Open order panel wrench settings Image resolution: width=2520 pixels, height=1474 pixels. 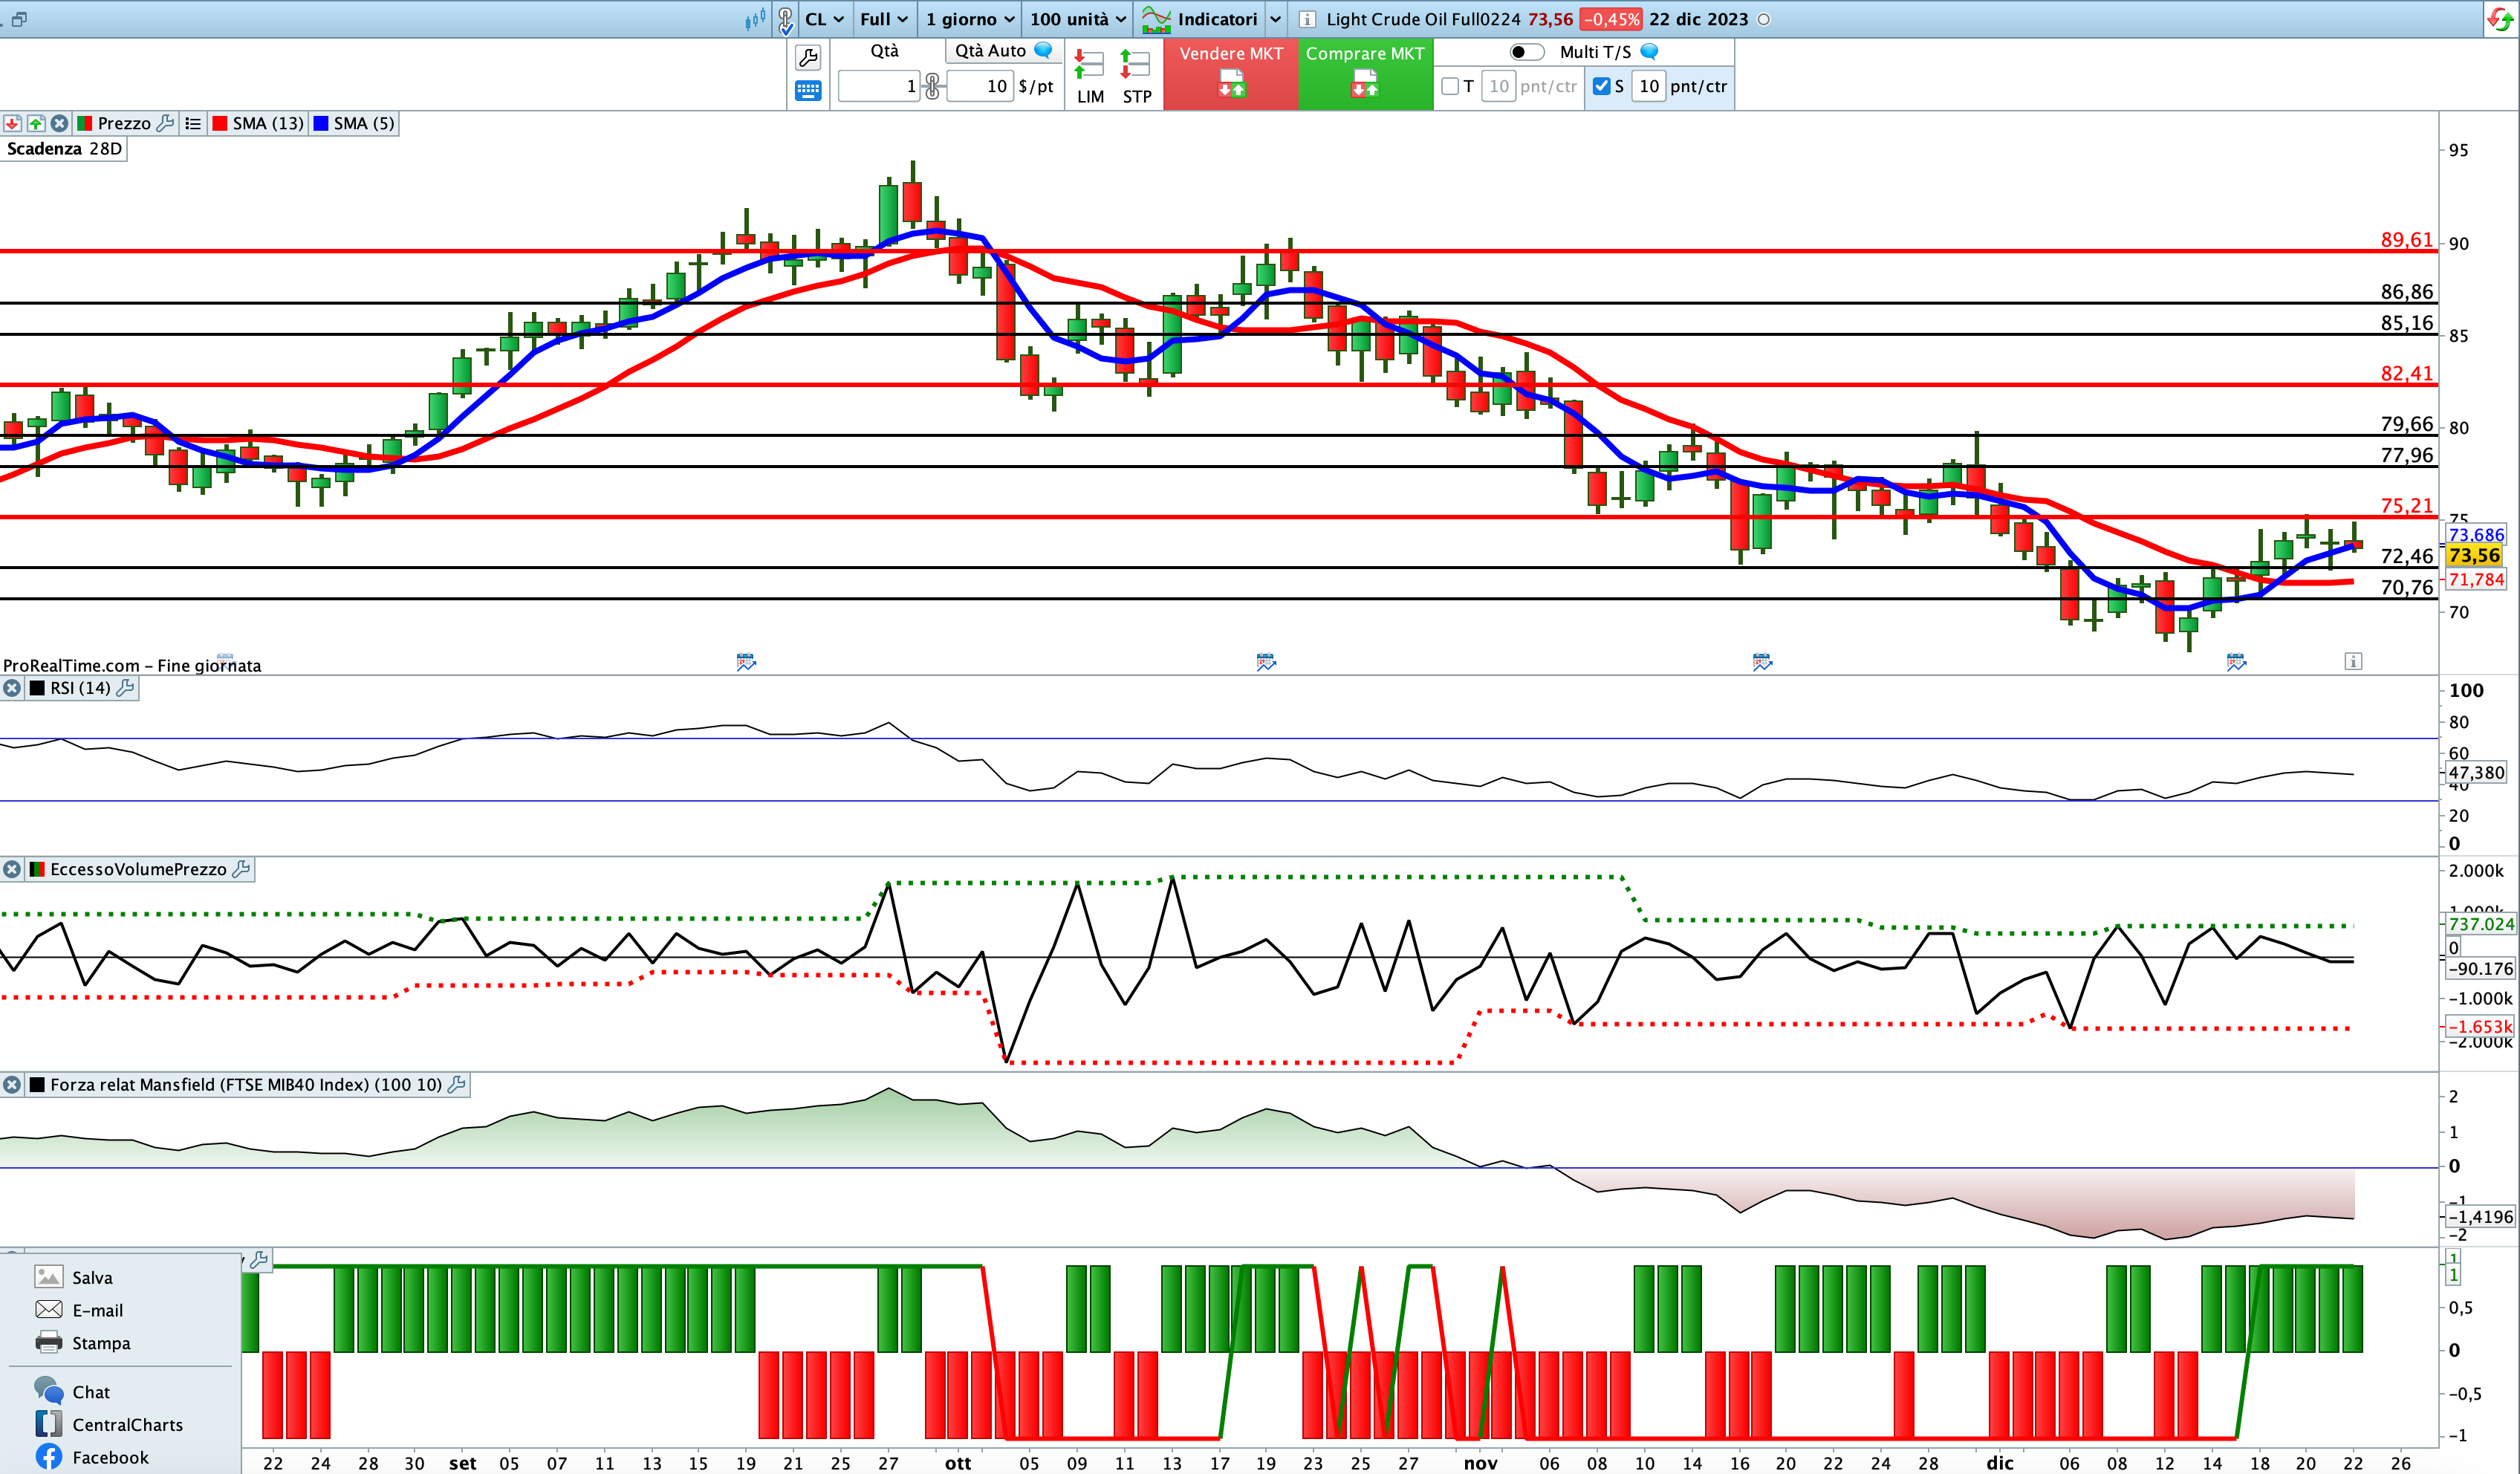coord(808,57)
